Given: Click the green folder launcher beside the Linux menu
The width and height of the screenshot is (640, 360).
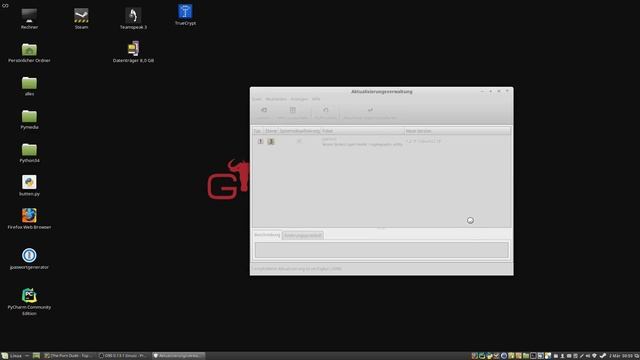Looking at the screenshot, I should point(36,356).
